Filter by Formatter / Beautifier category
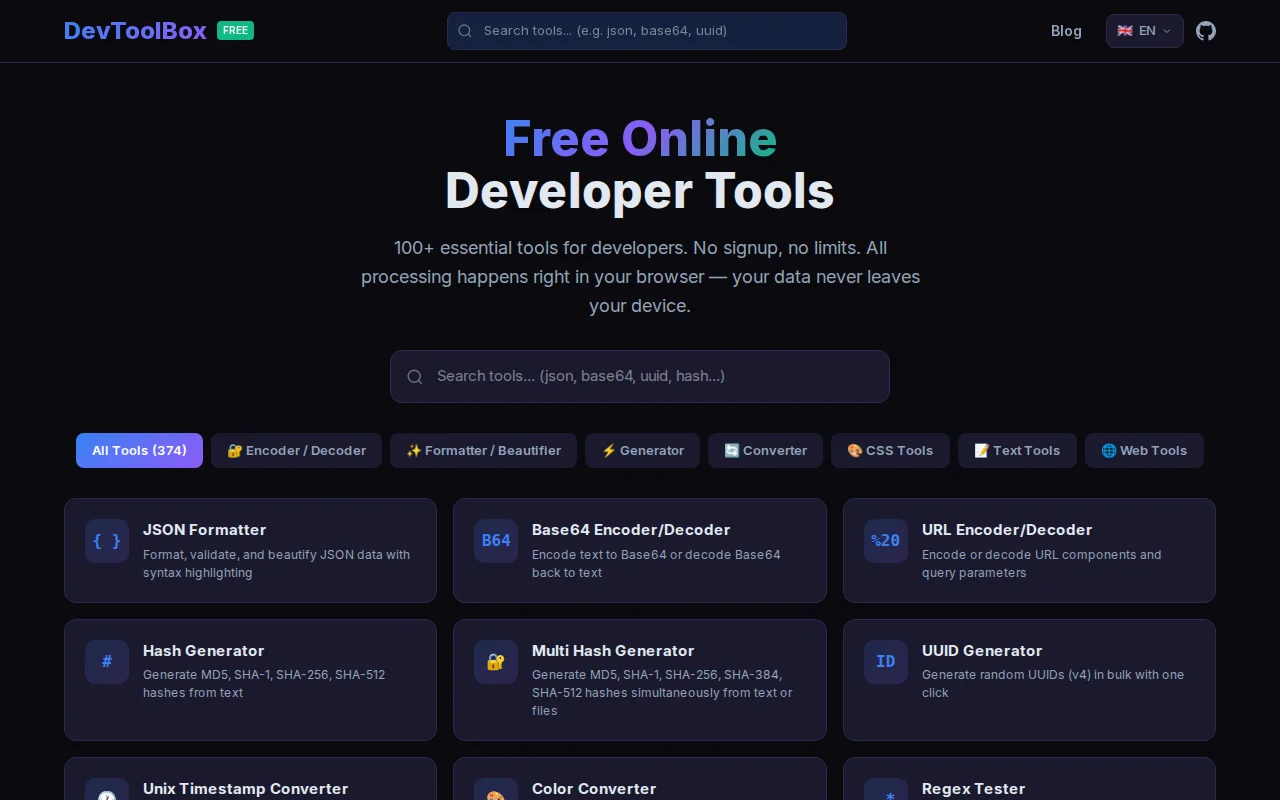This screenshot has height=800, width=1280. click(x=483, y=451)
